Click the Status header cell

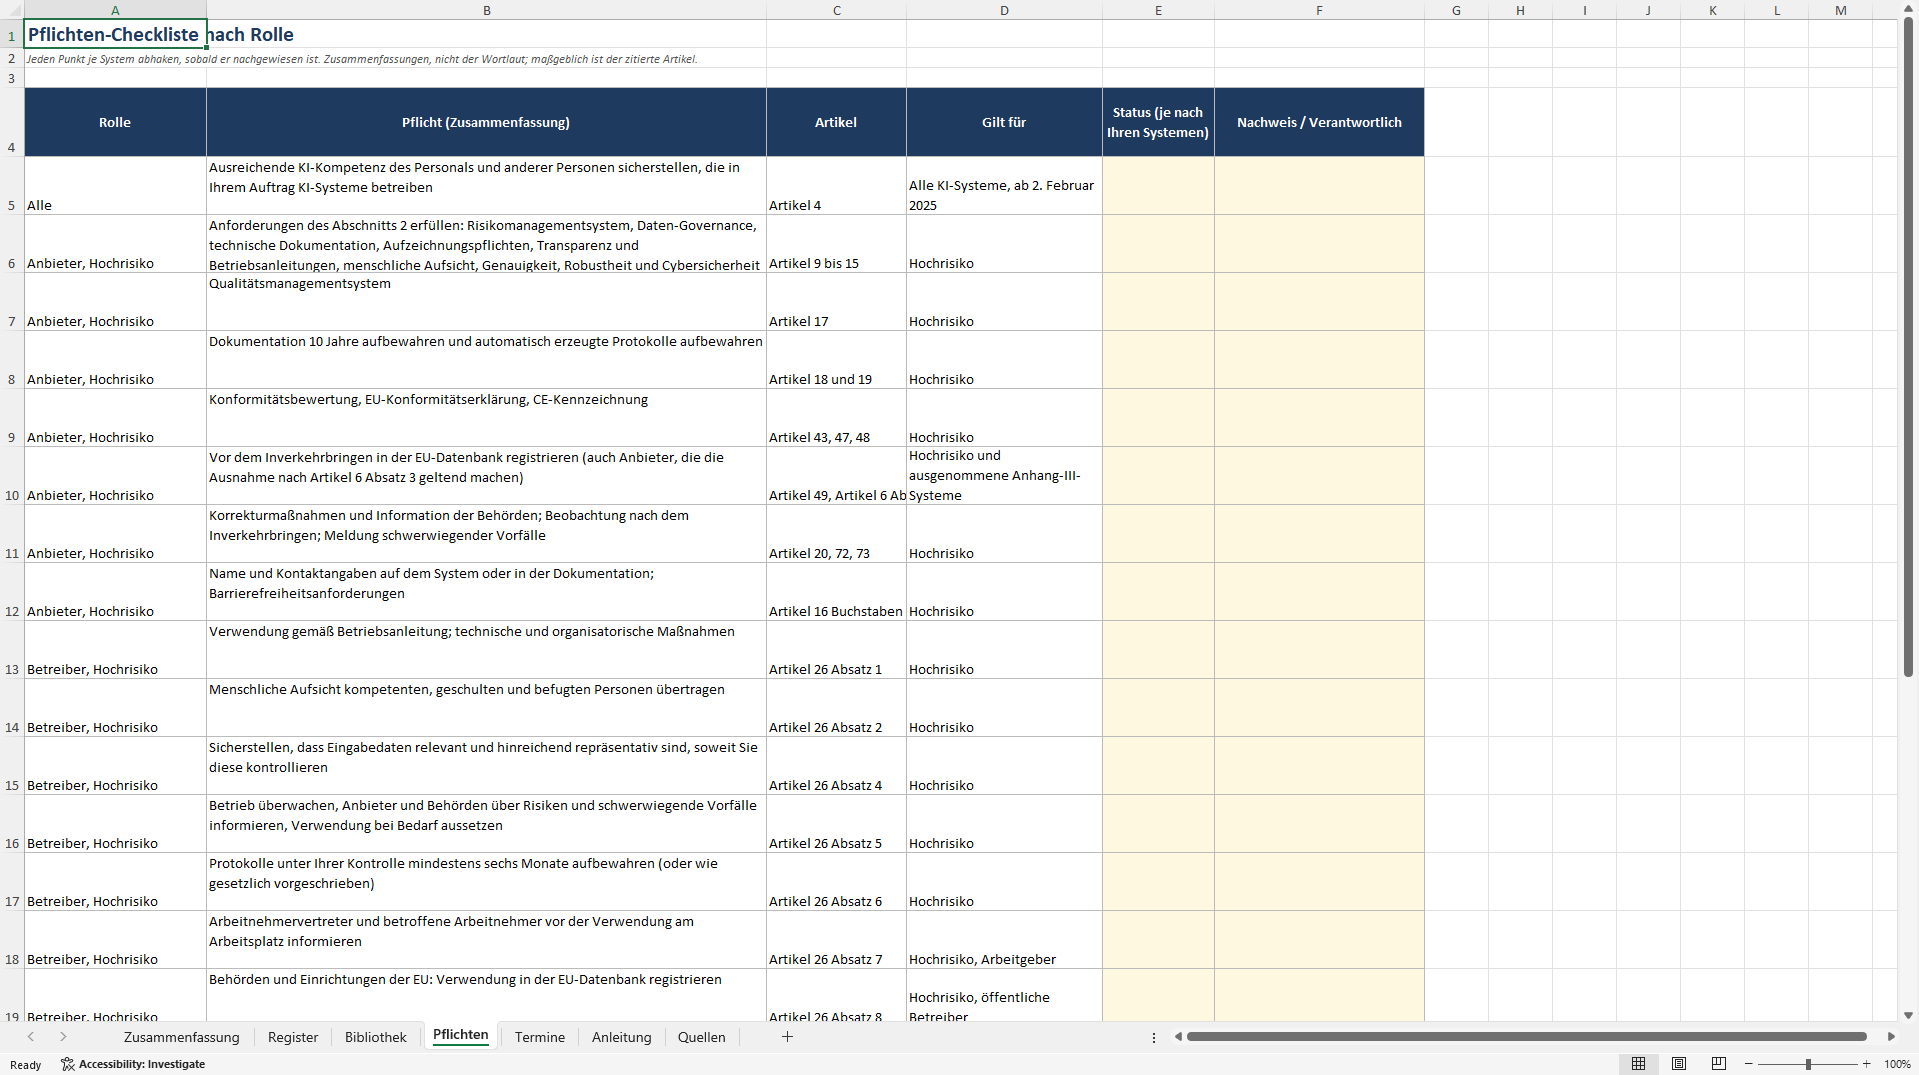[1158, 122]
